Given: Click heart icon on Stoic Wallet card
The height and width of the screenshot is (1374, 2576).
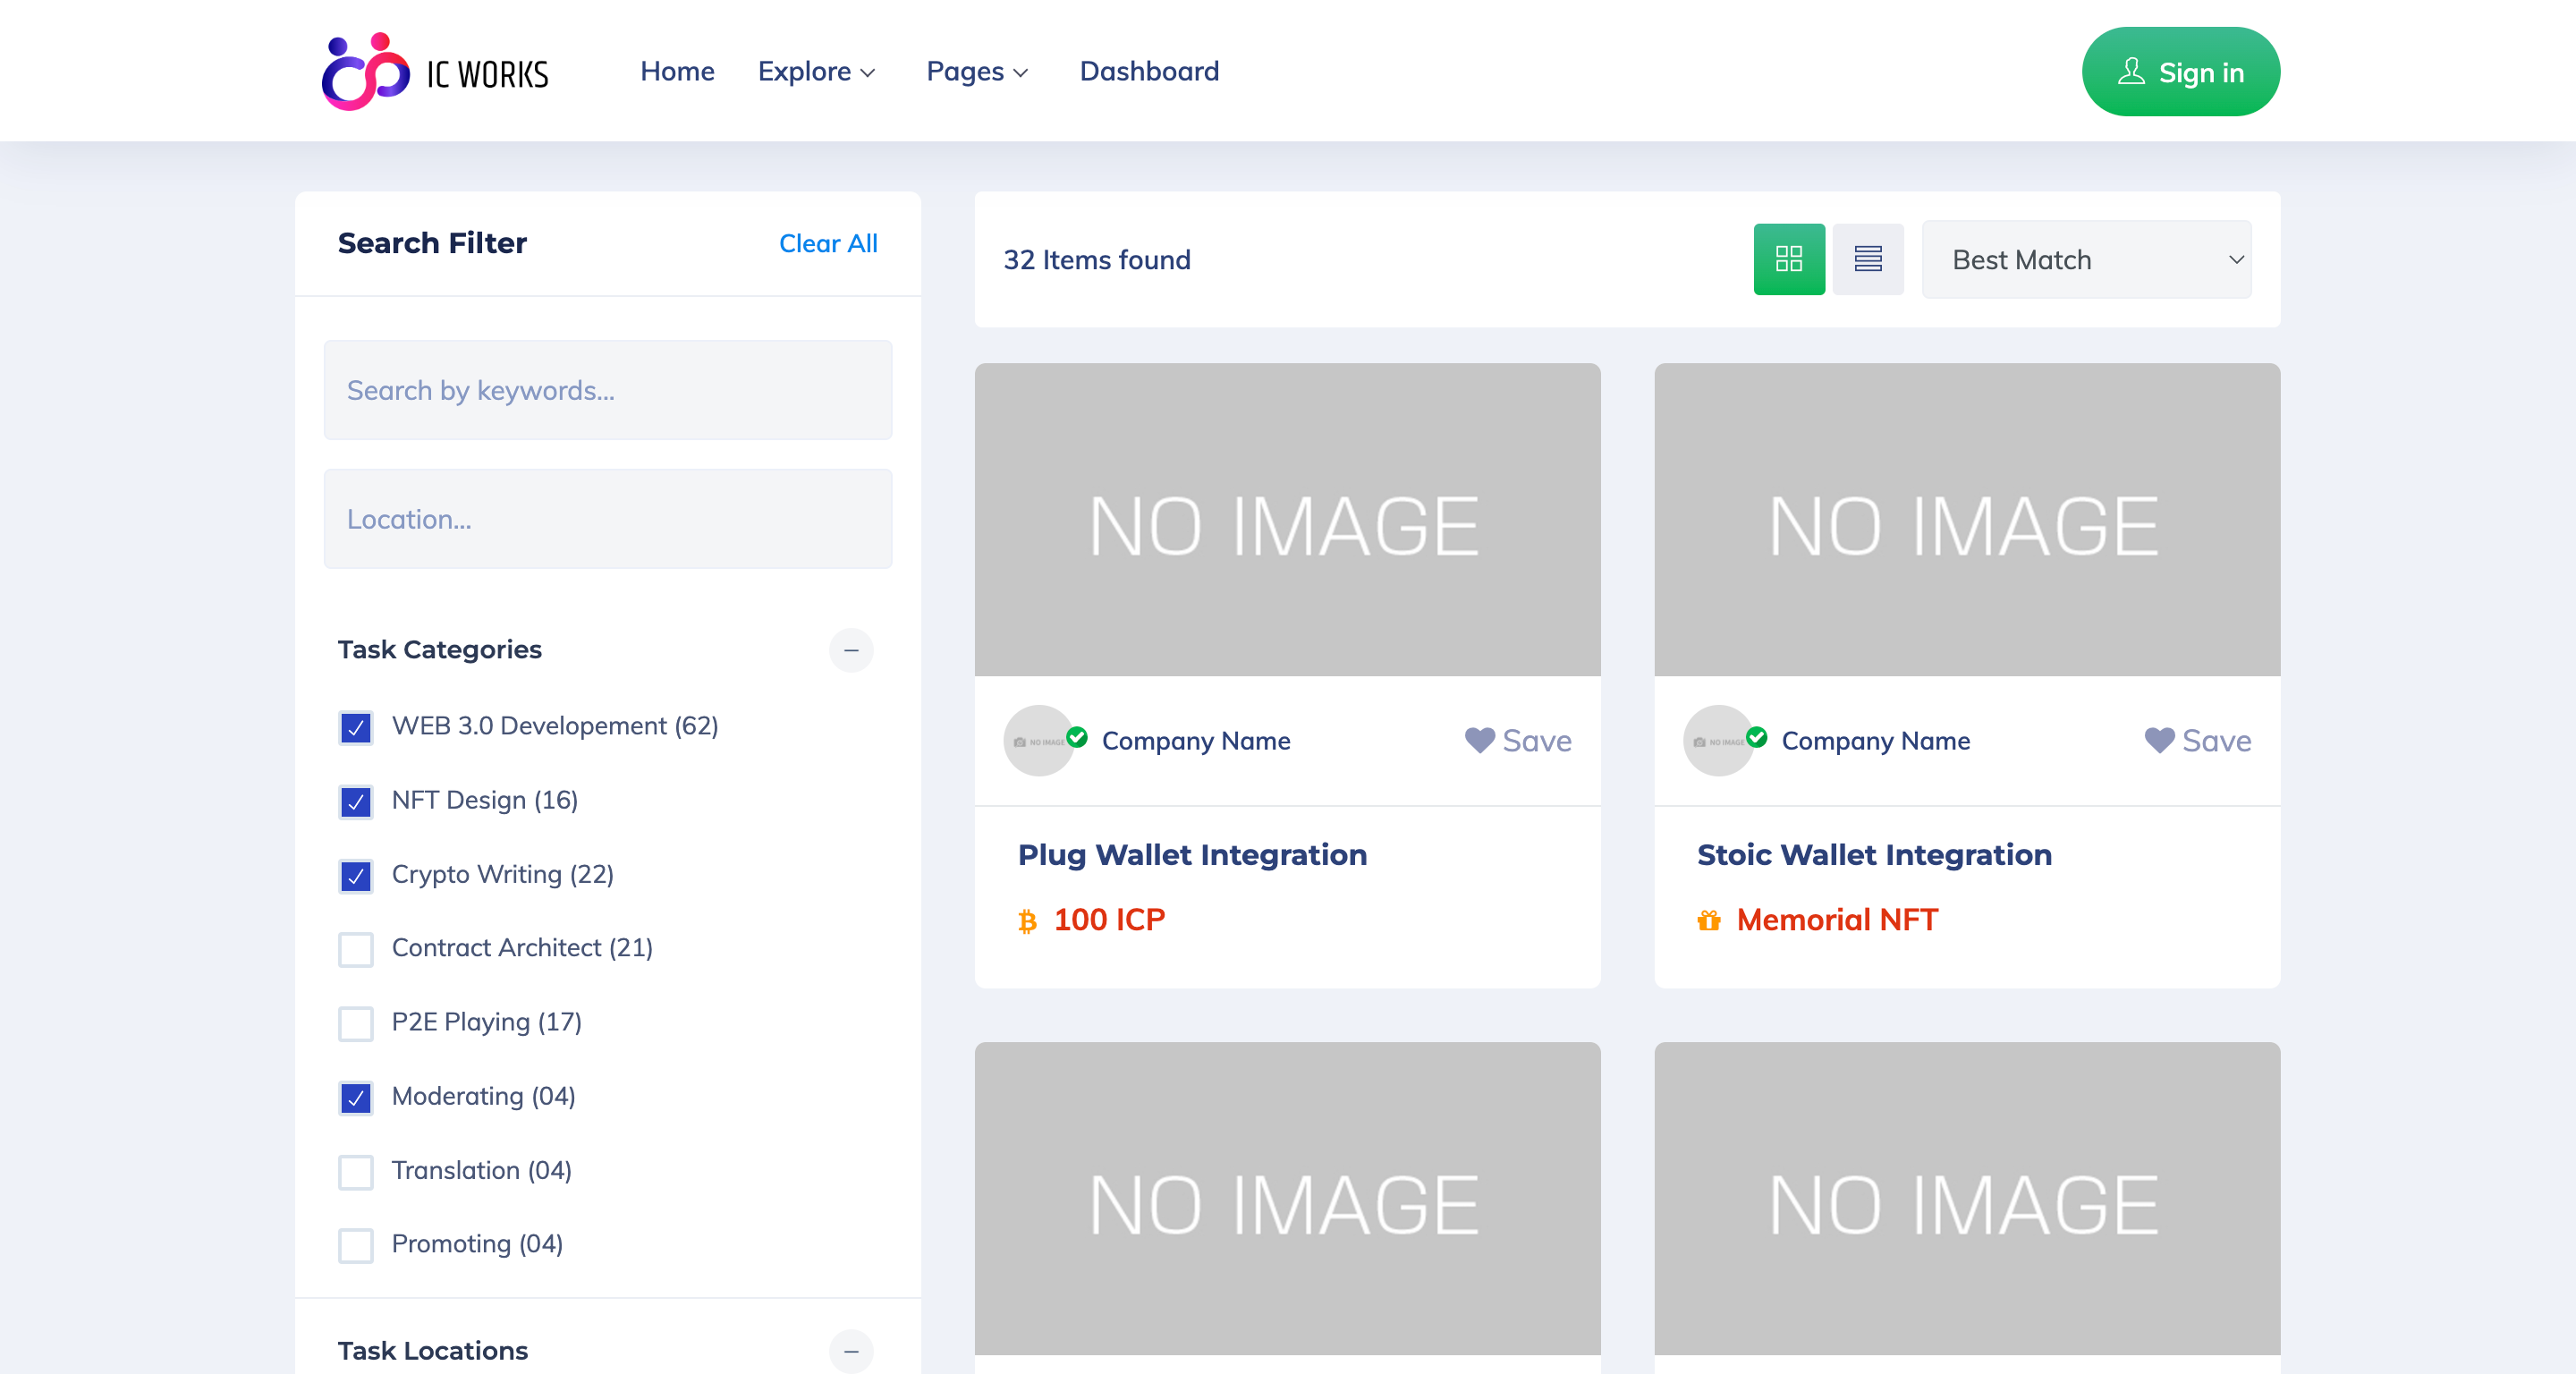Looking at the screenshot, I should (2159, 740).
